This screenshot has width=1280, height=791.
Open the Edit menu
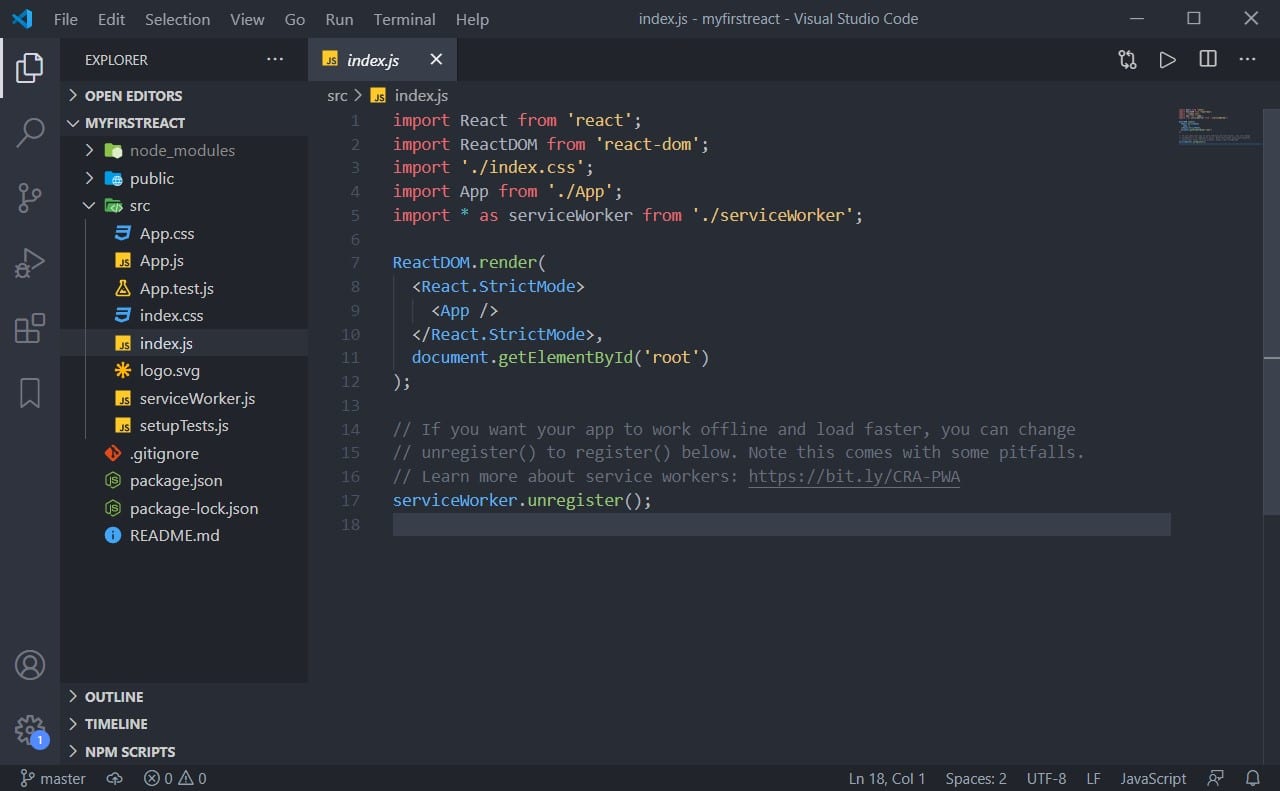pyautogui.click(x=112, y=19)
